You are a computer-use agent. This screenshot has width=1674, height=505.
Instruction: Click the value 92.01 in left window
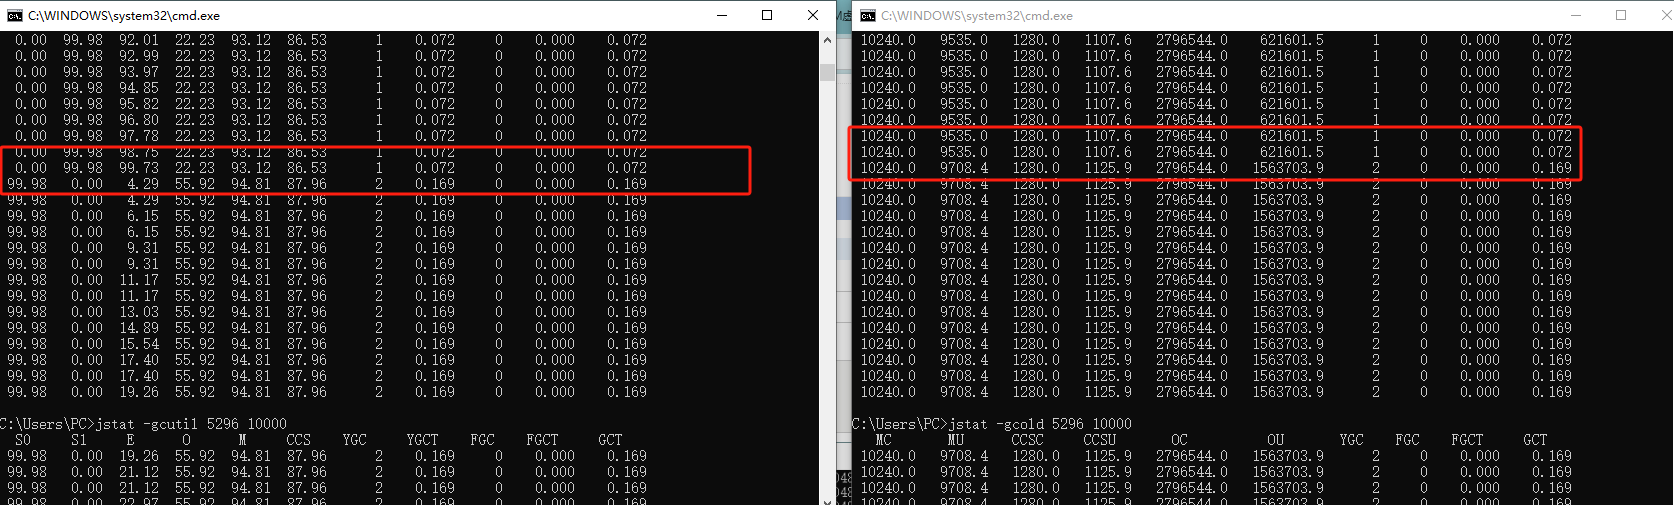(x=139, y=40)
